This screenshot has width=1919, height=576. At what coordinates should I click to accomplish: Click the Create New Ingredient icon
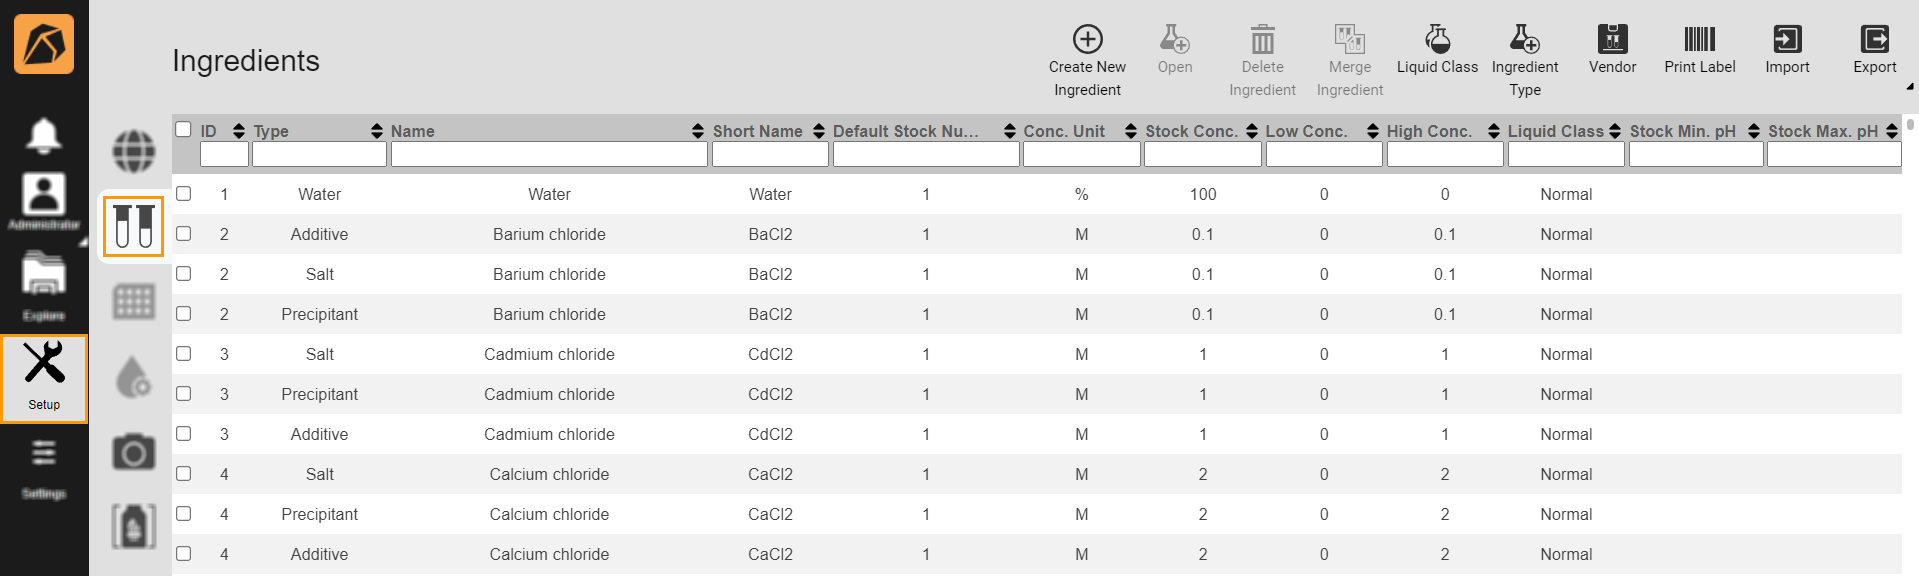click(x=1087, y=39)
